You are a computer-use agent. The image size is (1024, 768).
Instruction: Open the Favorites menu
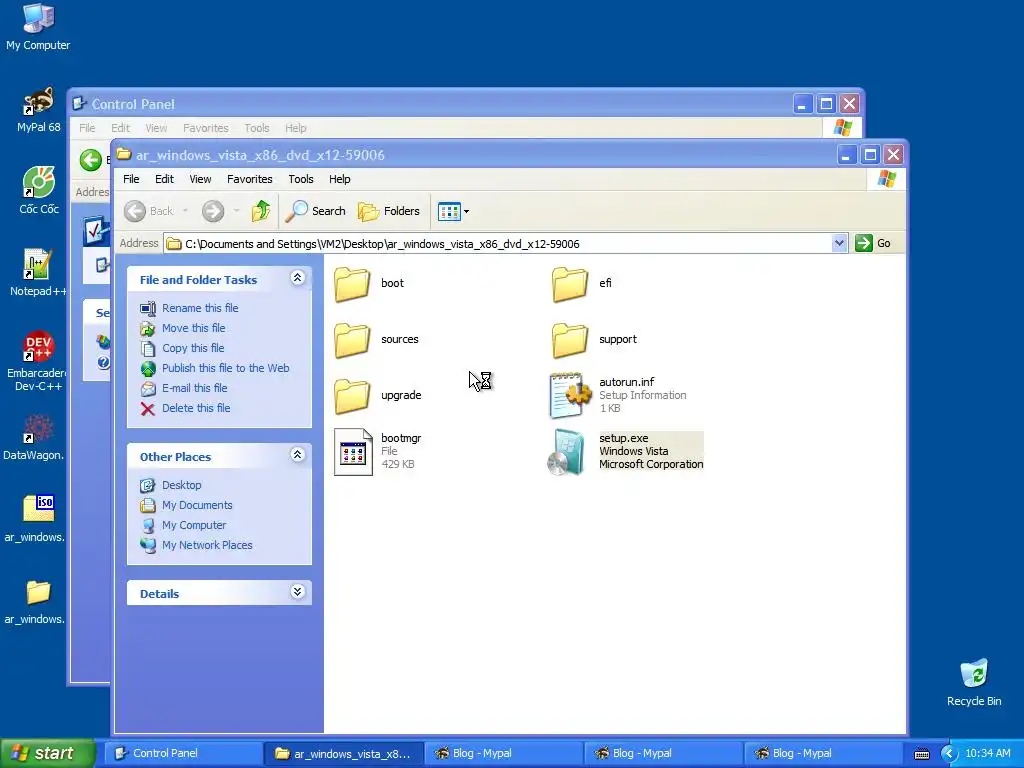(x=249, y=179)
